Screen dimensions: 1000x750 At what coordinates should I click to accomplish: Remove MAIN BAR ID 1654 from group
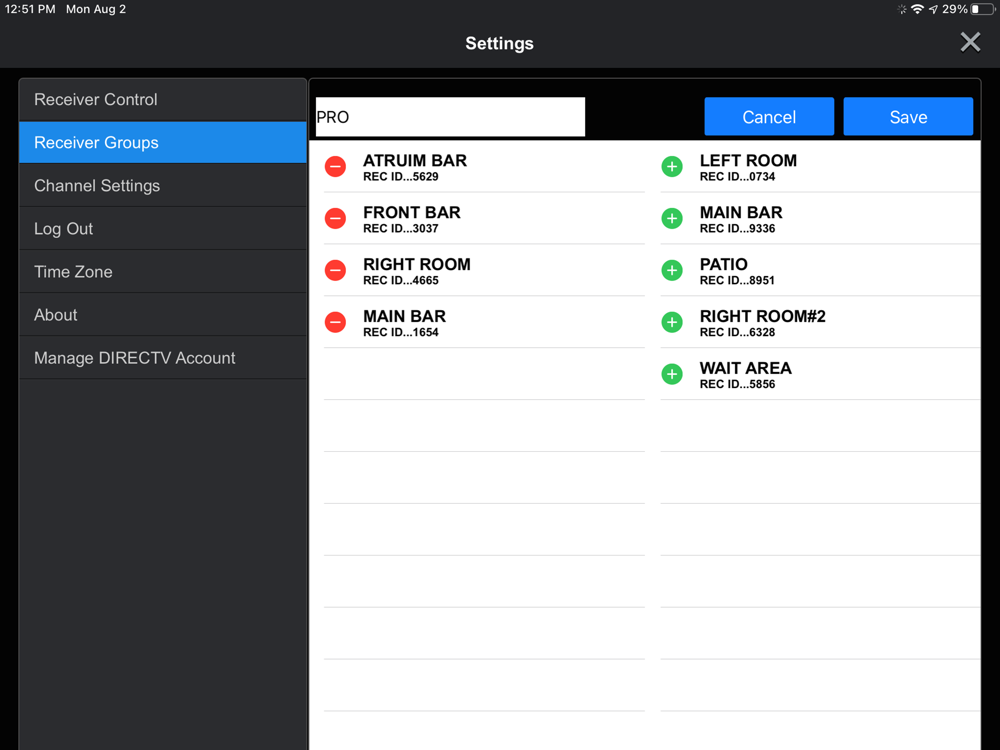[335, 323]
